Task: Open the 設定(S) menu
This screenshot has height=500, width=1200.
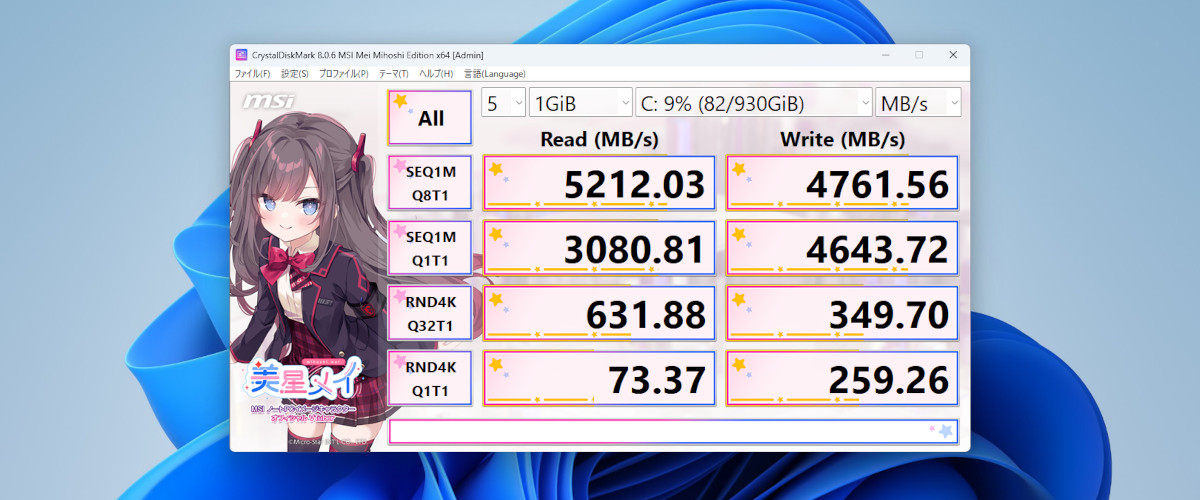Action: tap(295, 73)
